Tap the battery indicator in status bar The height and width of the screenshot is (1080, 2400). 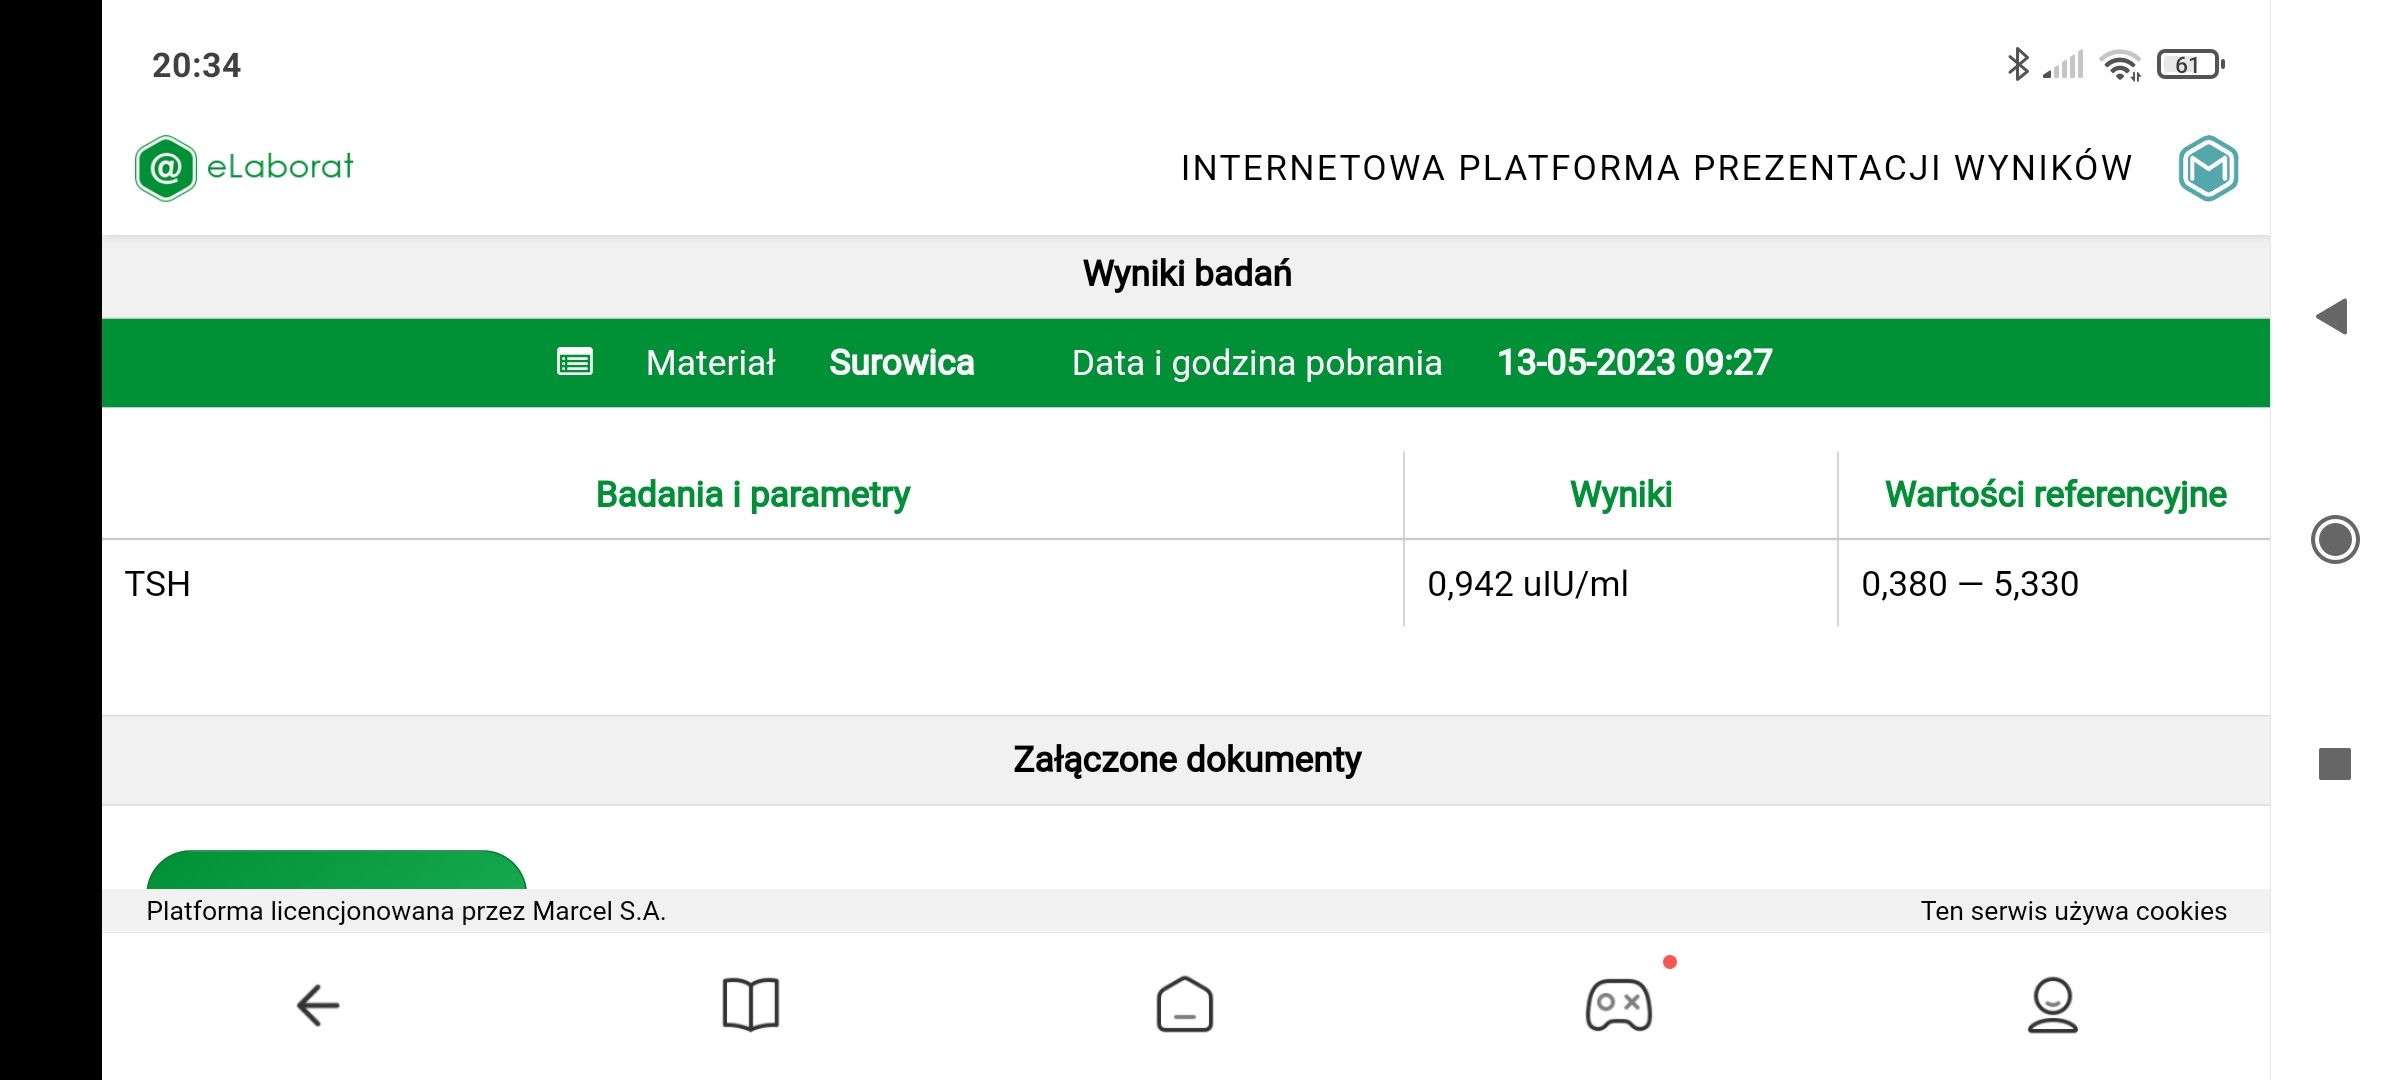coord(2190,65)
